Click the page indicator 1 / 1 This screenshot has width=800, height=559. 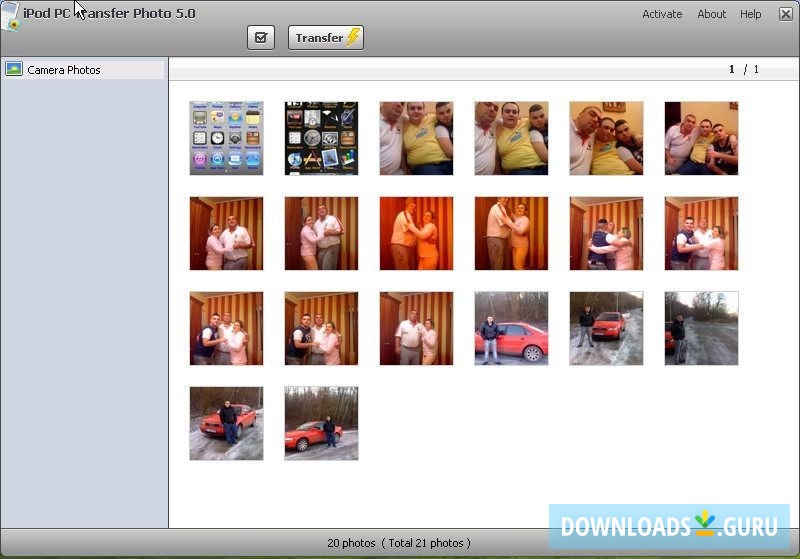[744, 69]
